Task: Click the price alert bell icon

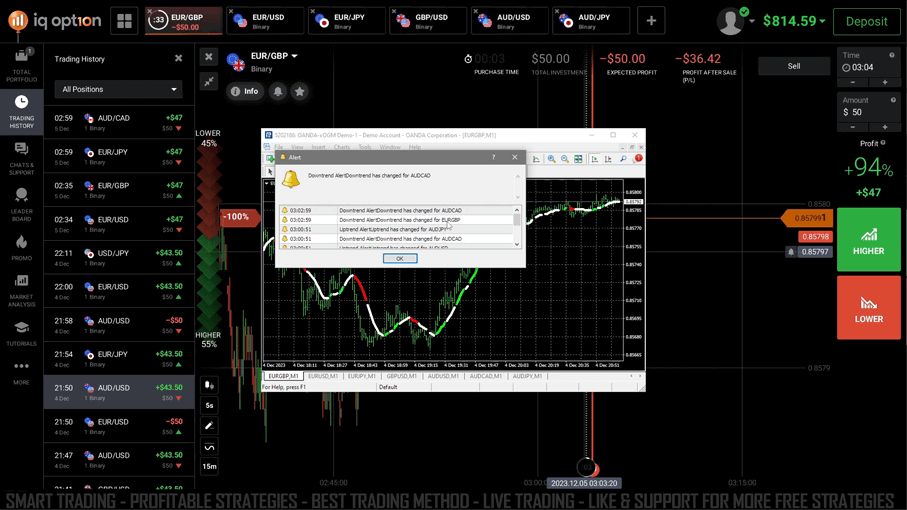Action: pyautogui.click(x=278, y=91)
